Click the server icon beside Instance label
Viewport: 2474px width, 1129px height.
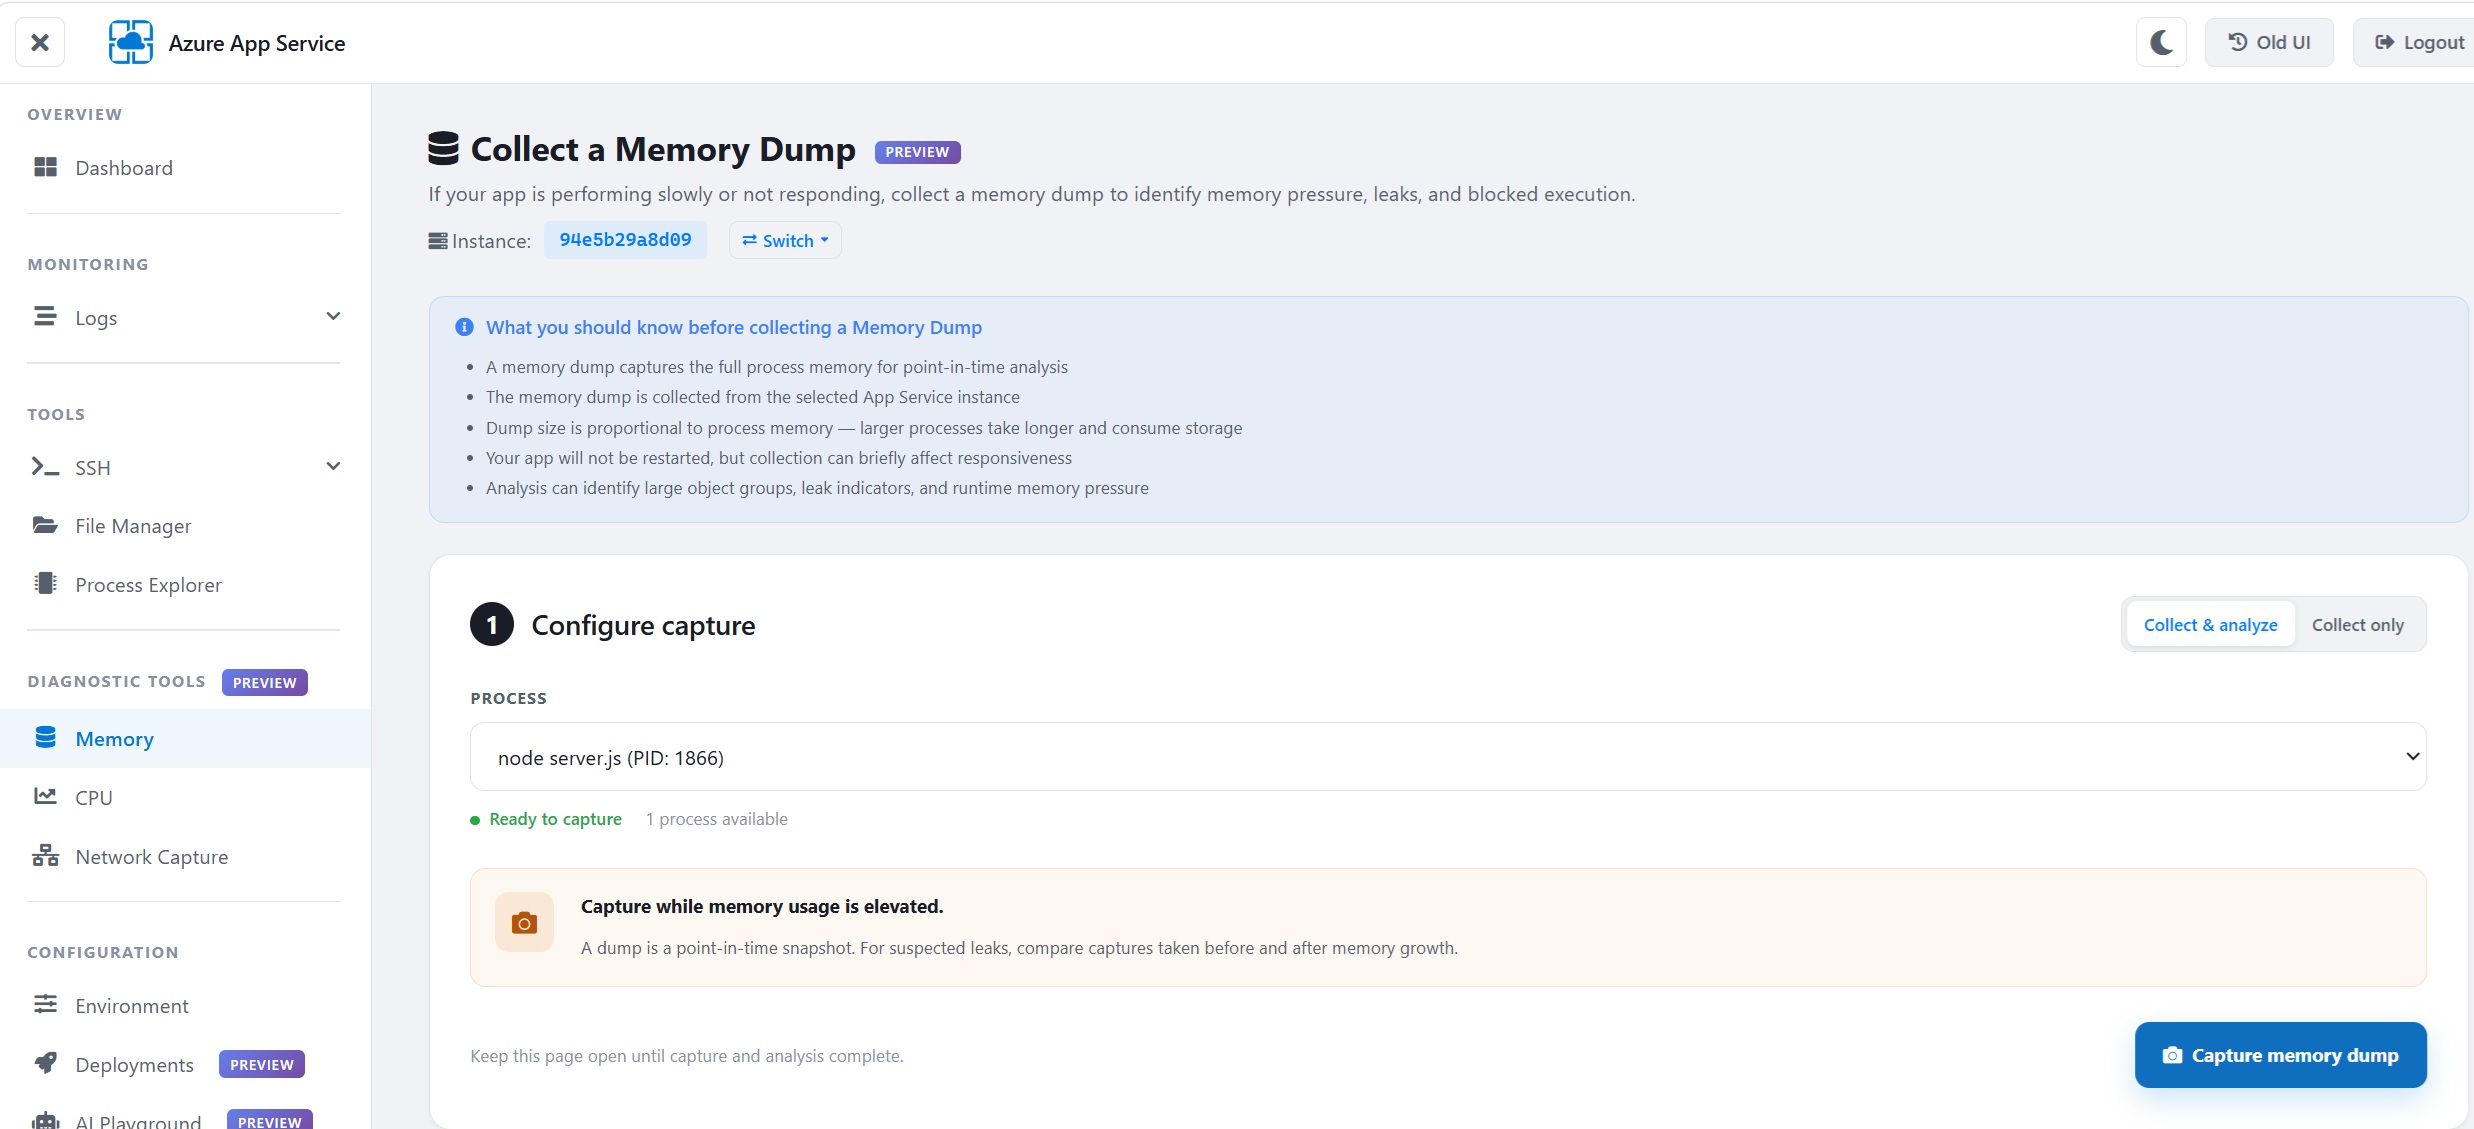[x=438, y=241]
